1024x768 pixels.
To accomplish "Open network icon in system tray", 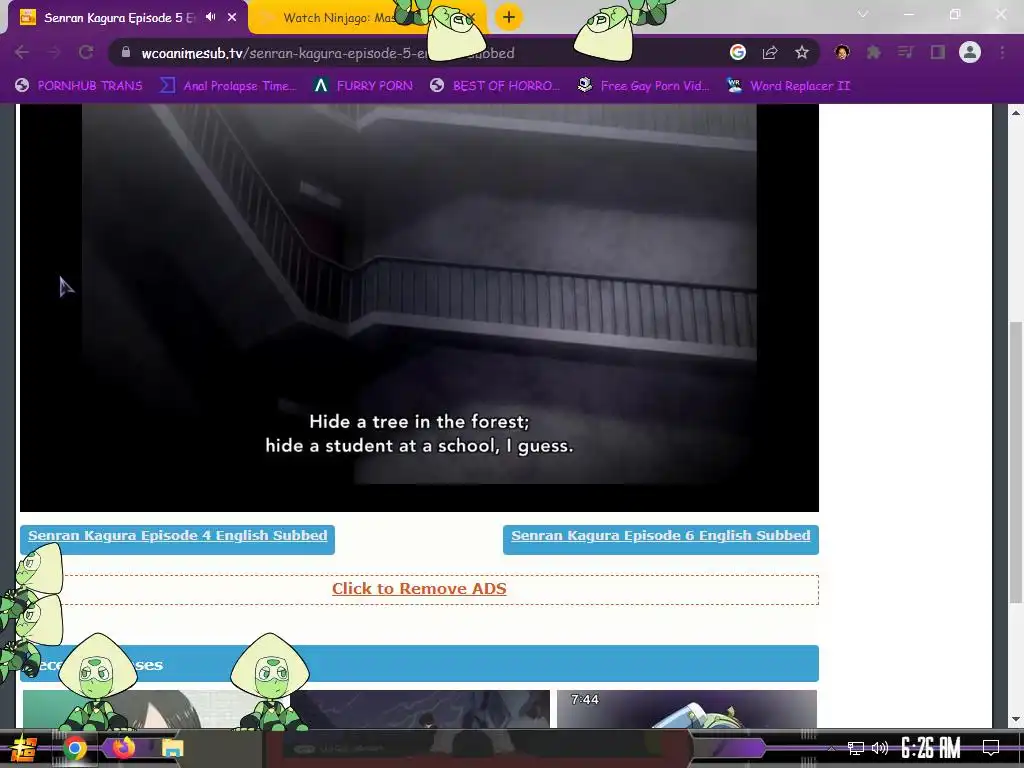I will coord(856,748).
